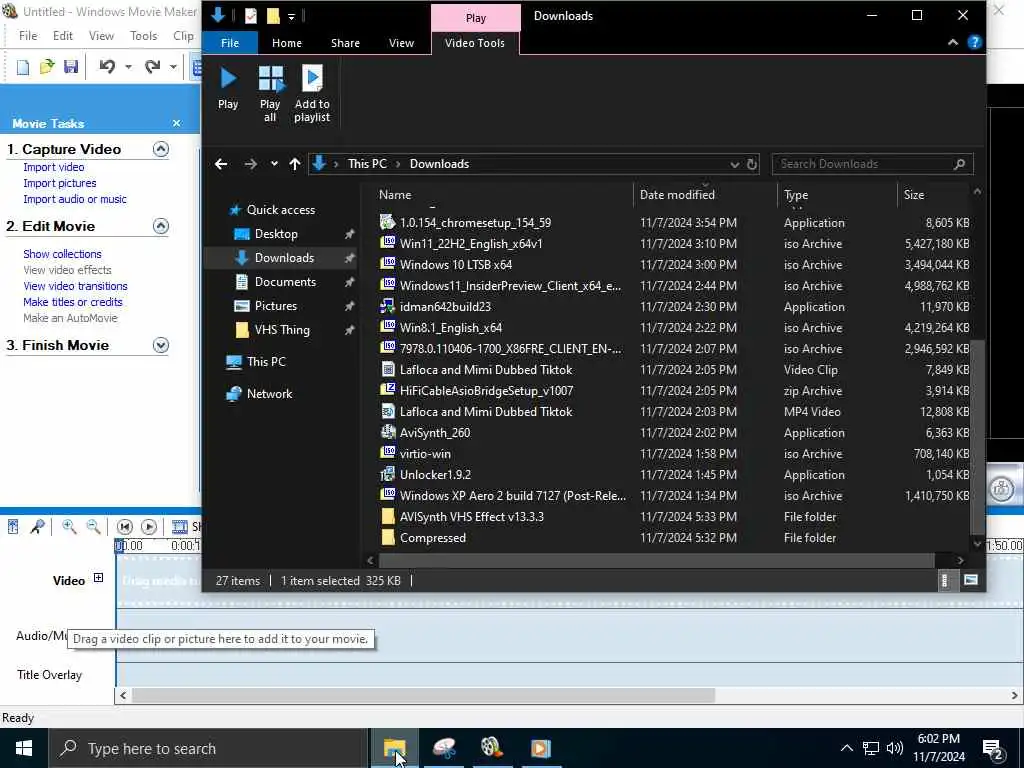This screenshot has height=768, width=1024.
Task: Click Play Timeline button
Action: 149,527
